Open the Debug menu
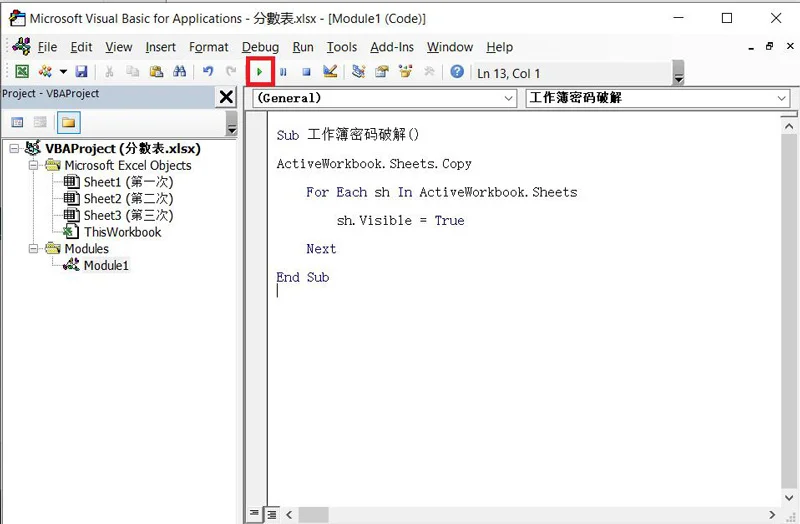 (260, 47)
